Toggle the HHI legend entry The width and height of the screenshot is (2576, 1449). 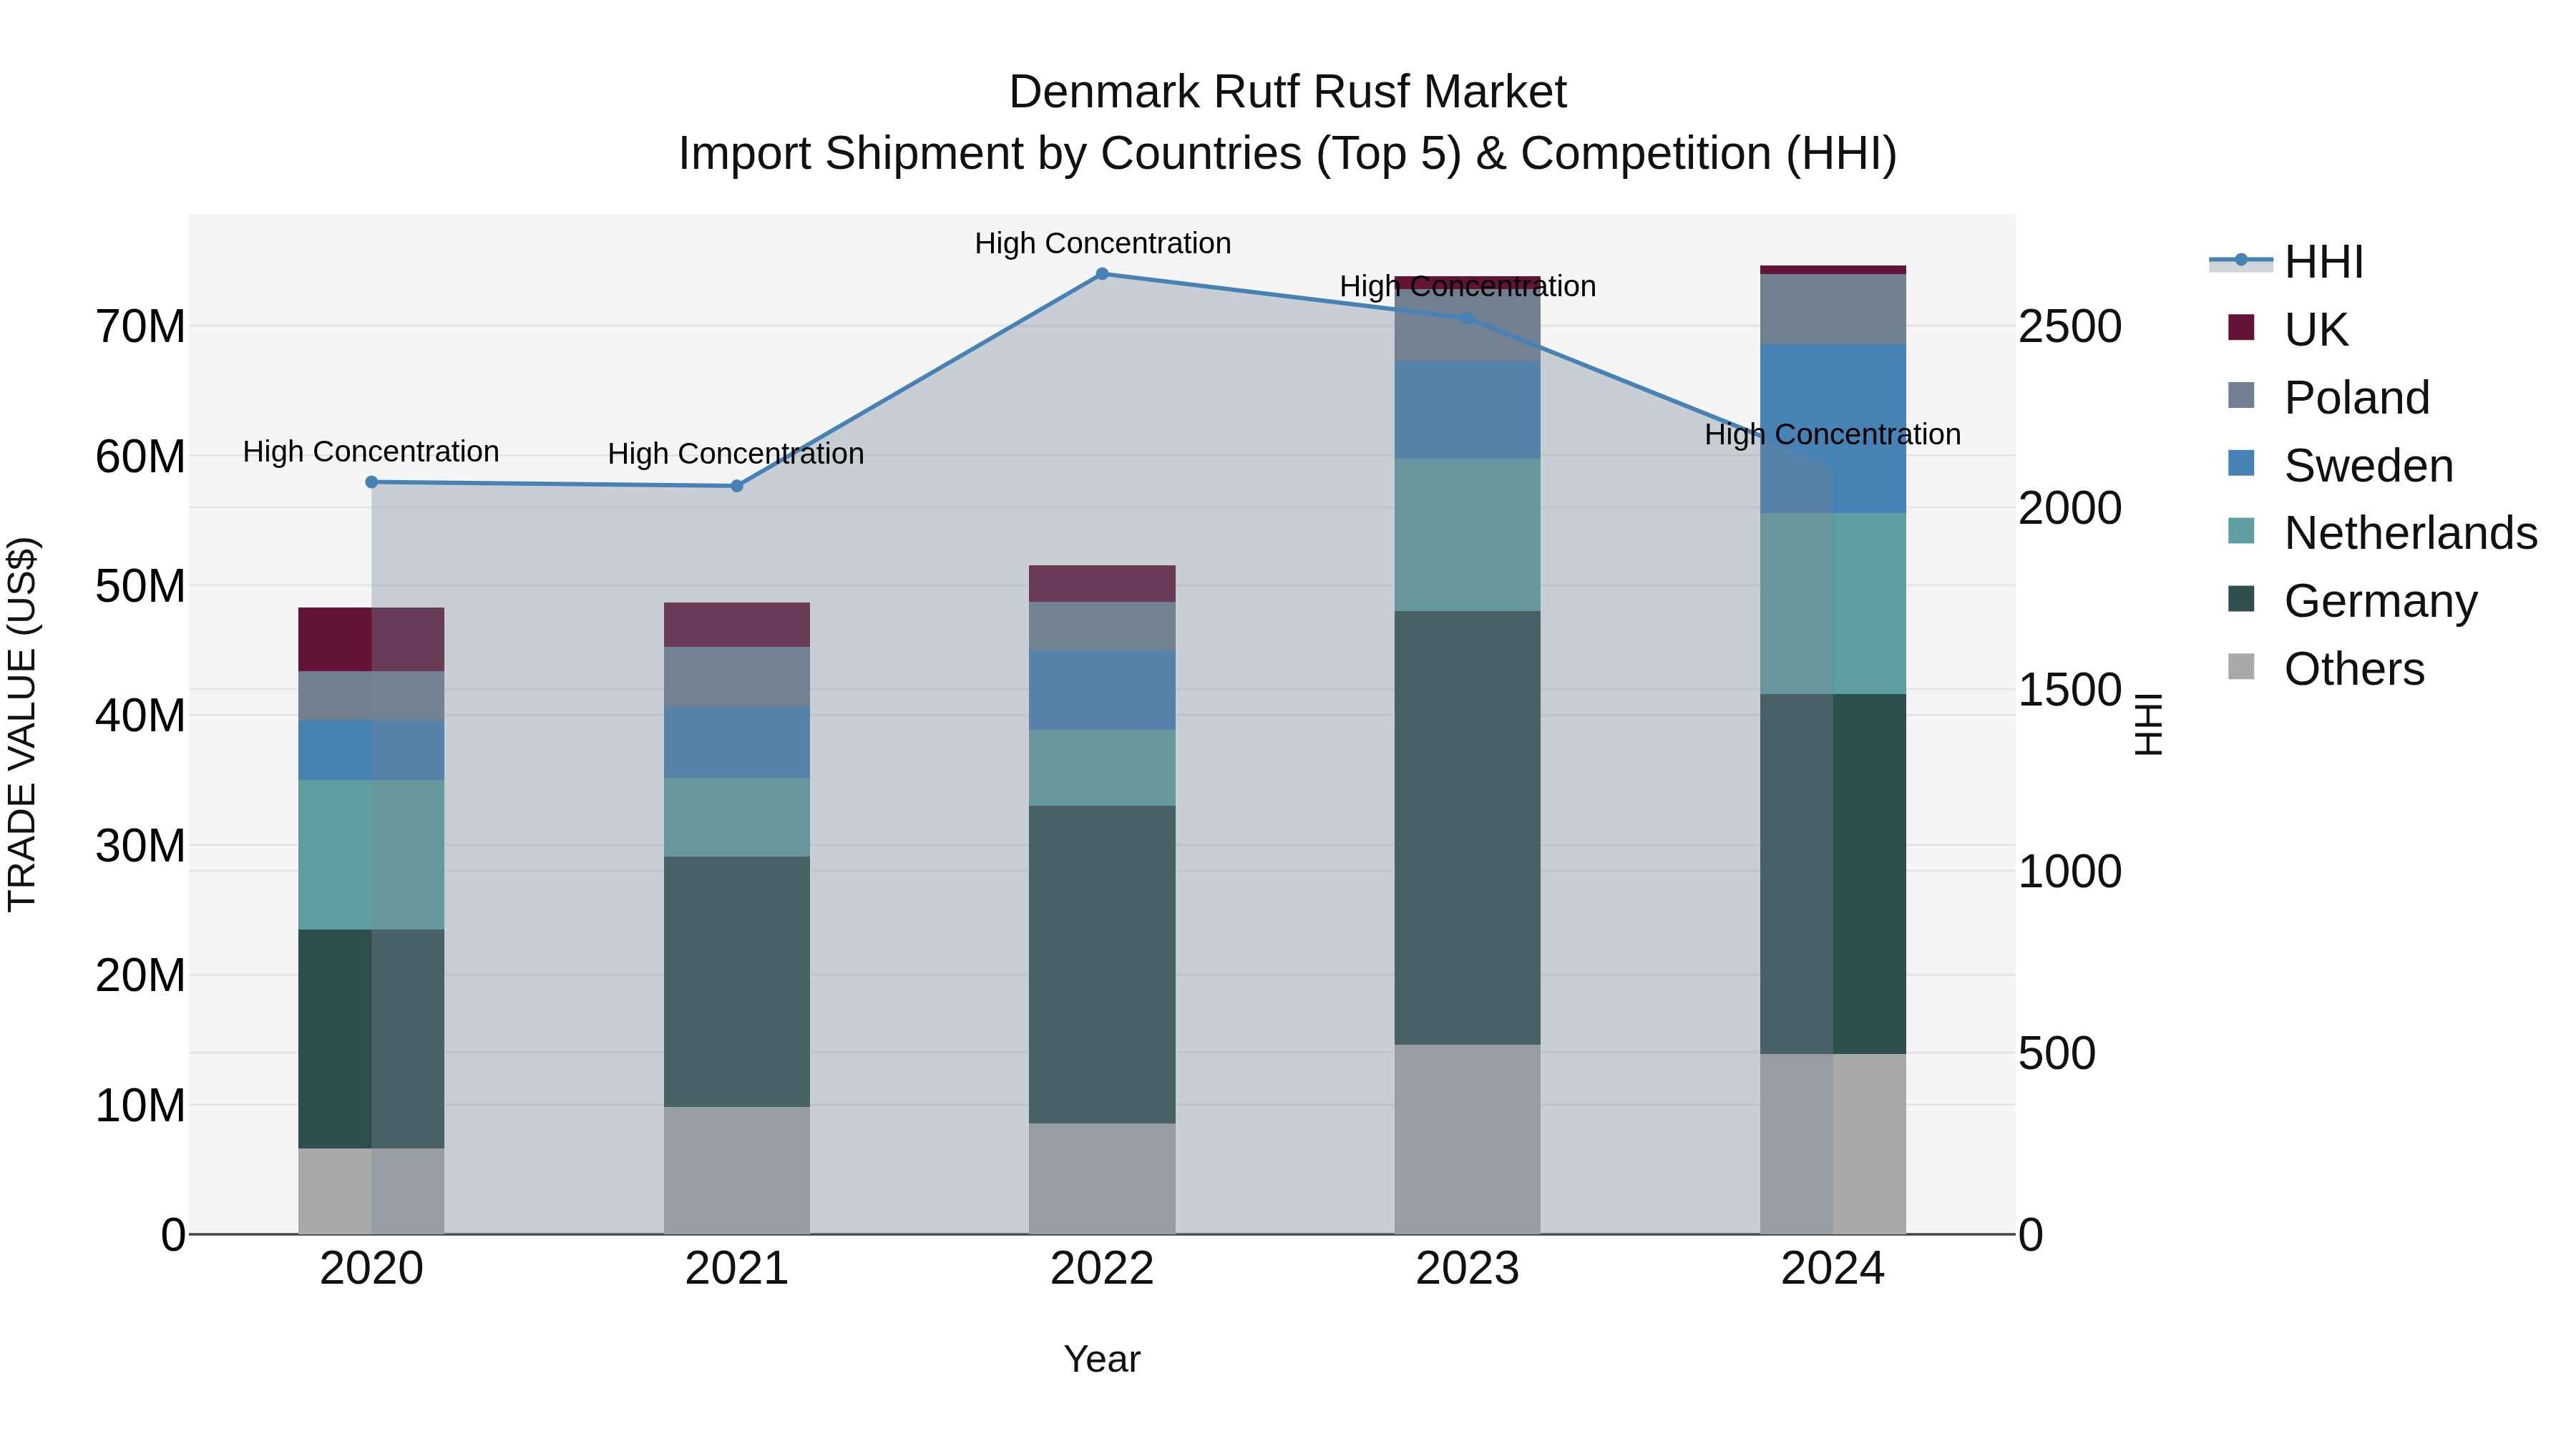click(x=2286, y=262)
